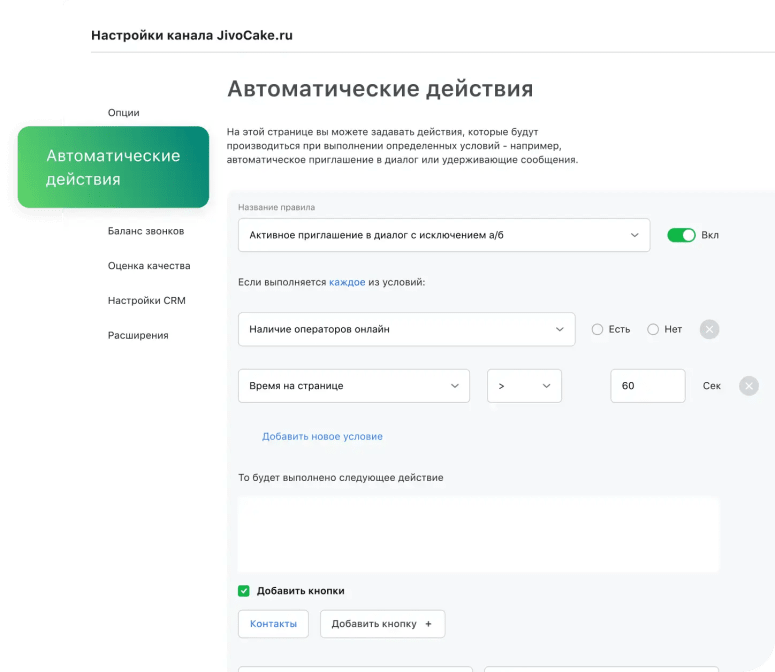The width and height of the screenshot is (775, 672).
Task: Remove the time on page condition
Action: (749, 386)
